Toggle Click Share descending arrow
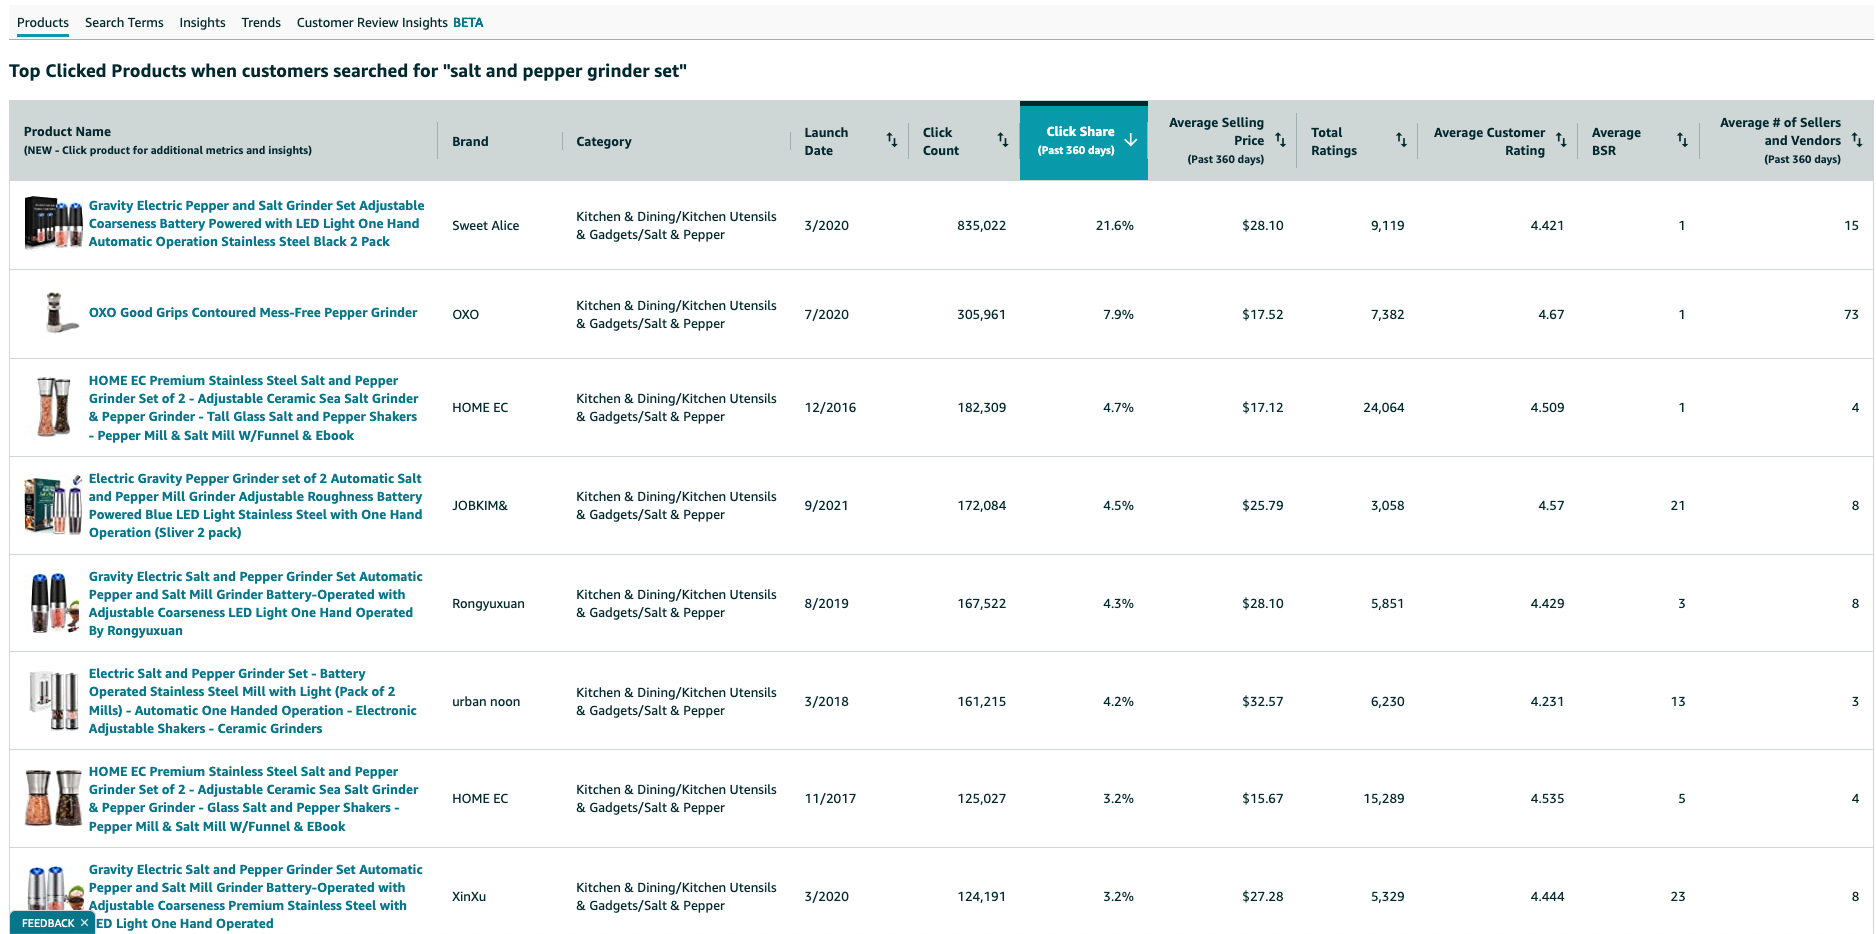 pos(1131,140)
